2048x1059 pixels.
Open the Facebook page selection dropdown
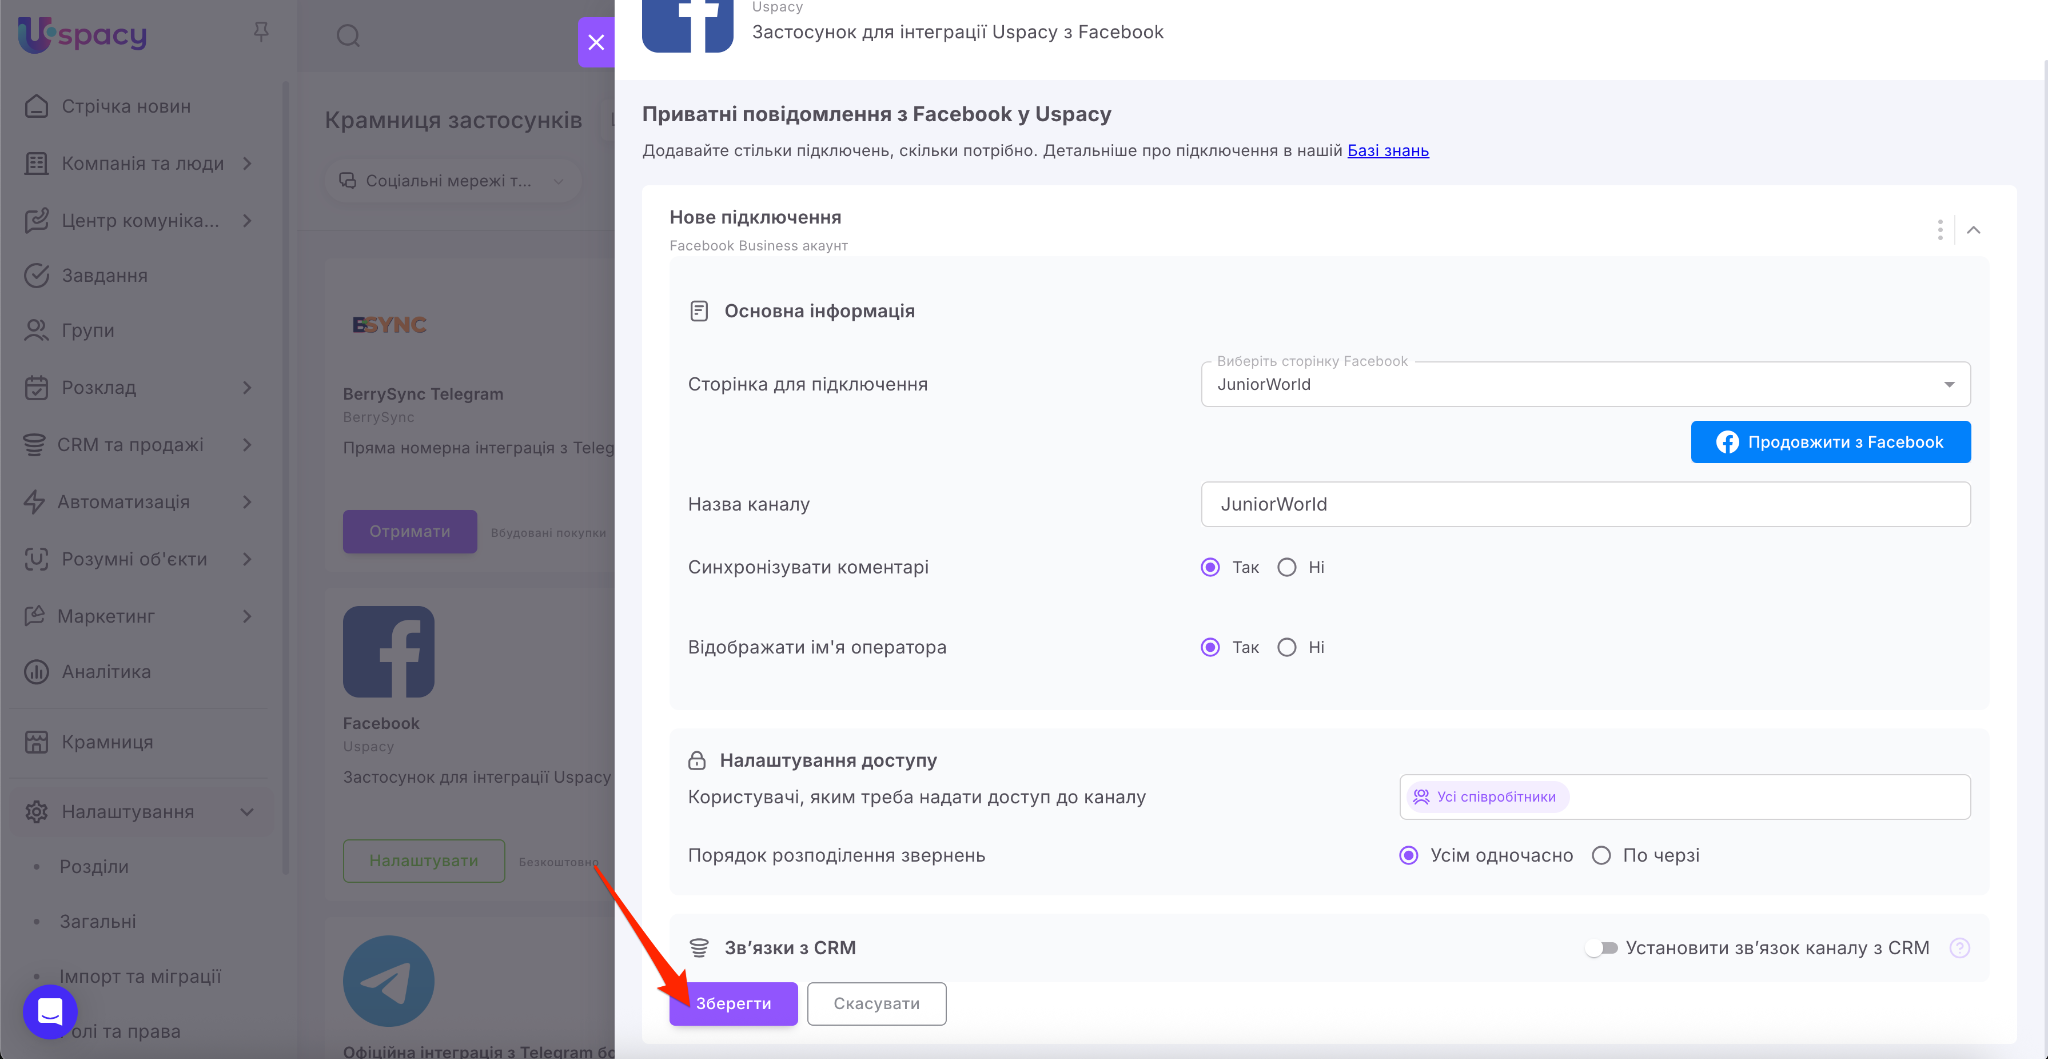1585,385
